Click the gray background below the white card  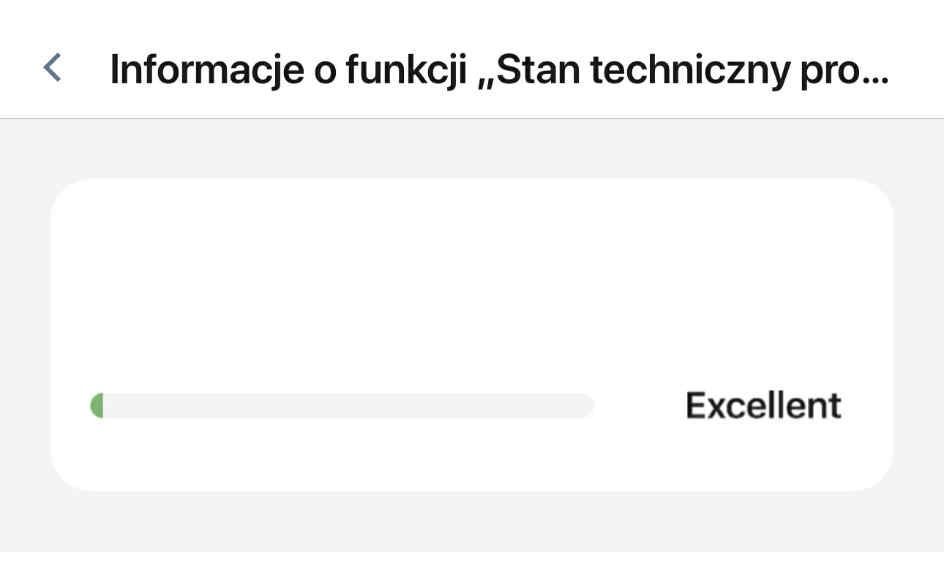coord(470,520)
